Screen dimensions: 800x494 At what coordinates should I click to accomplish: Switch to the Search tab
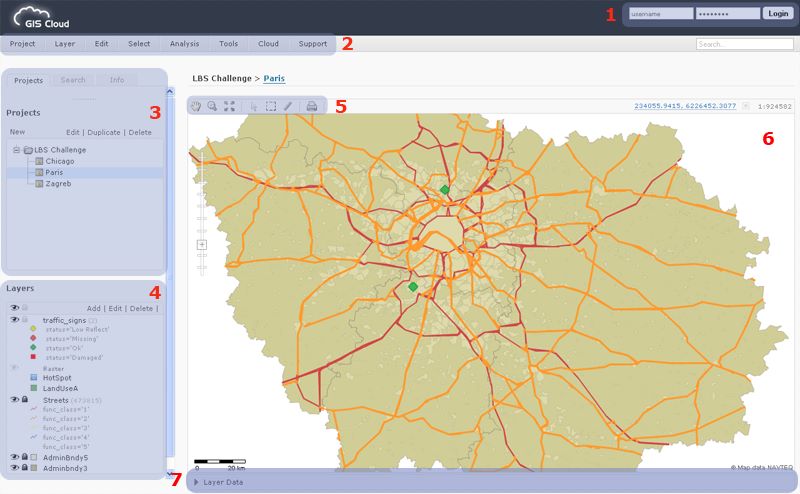coord(73,80)
